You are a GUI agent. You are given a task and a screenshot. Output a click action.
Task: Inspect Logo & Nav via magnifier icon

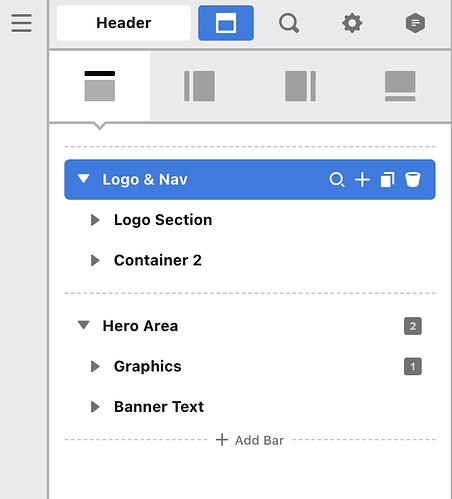pos(337,180)
